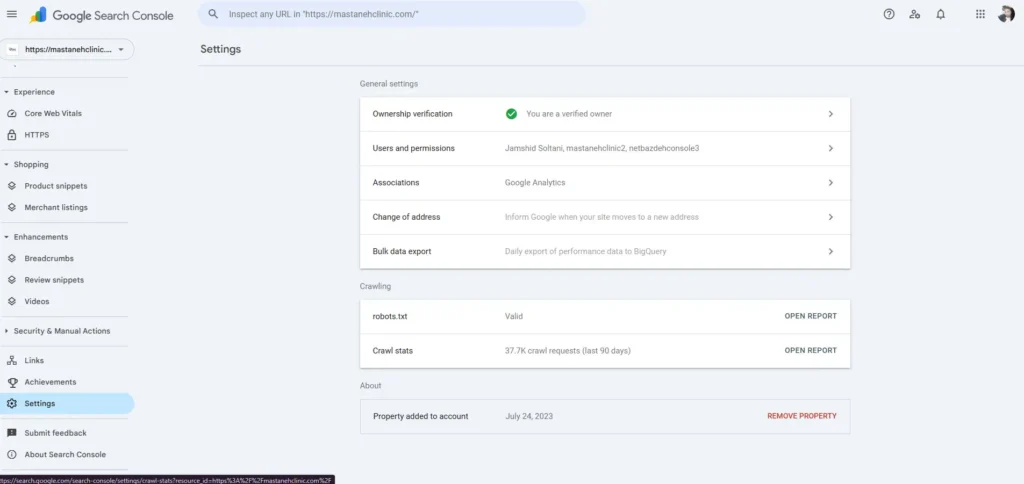Image resolution: width=1024 pixels, height=484 pixels.
Task: Open the Google apps grid
Action: pyautogui.click(x=979, y=15)
